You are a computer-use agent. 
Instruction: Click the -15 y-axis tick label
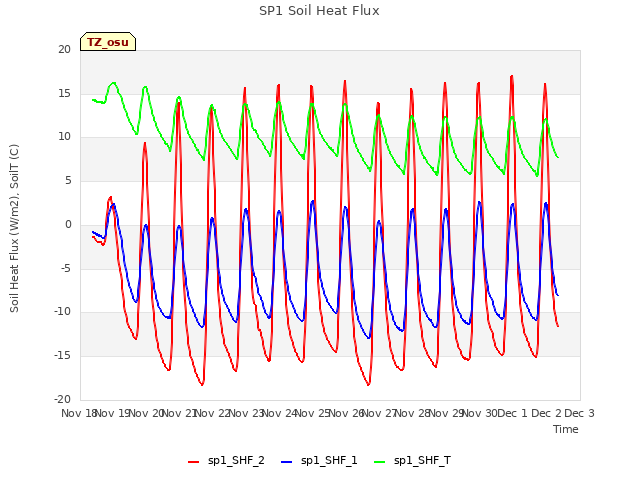62,356
